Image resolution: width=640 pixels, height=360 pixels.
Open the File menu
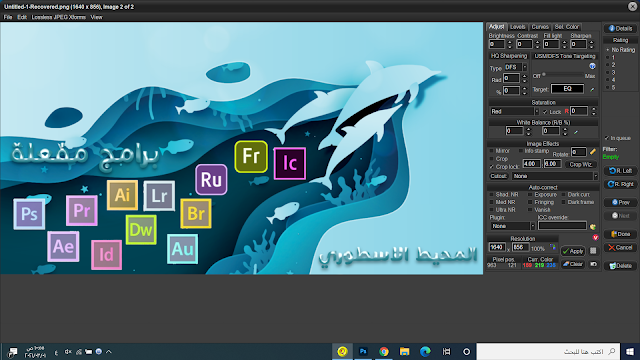pyautogui.click(x=8, y=17)
